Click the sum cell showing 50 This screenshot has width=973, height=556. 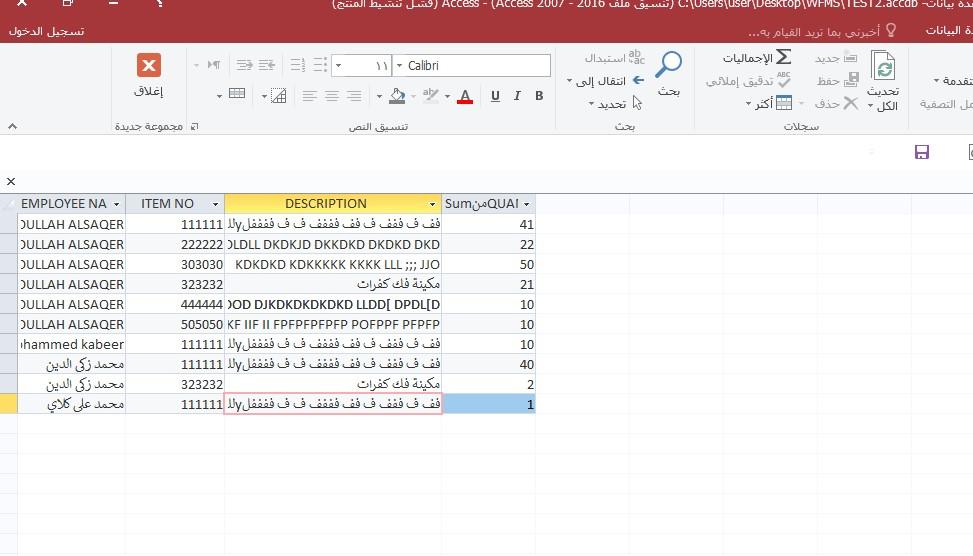pos(488,264)
